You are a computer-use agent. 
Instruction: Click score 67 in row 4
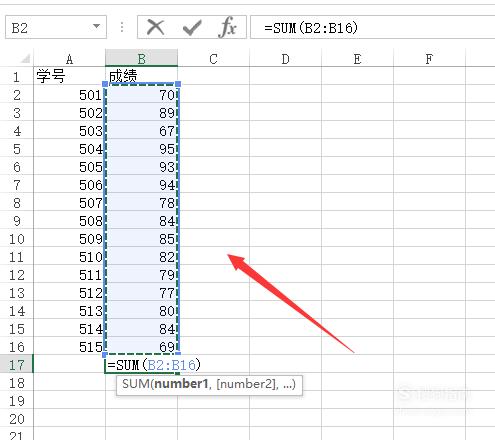point(141,131)
